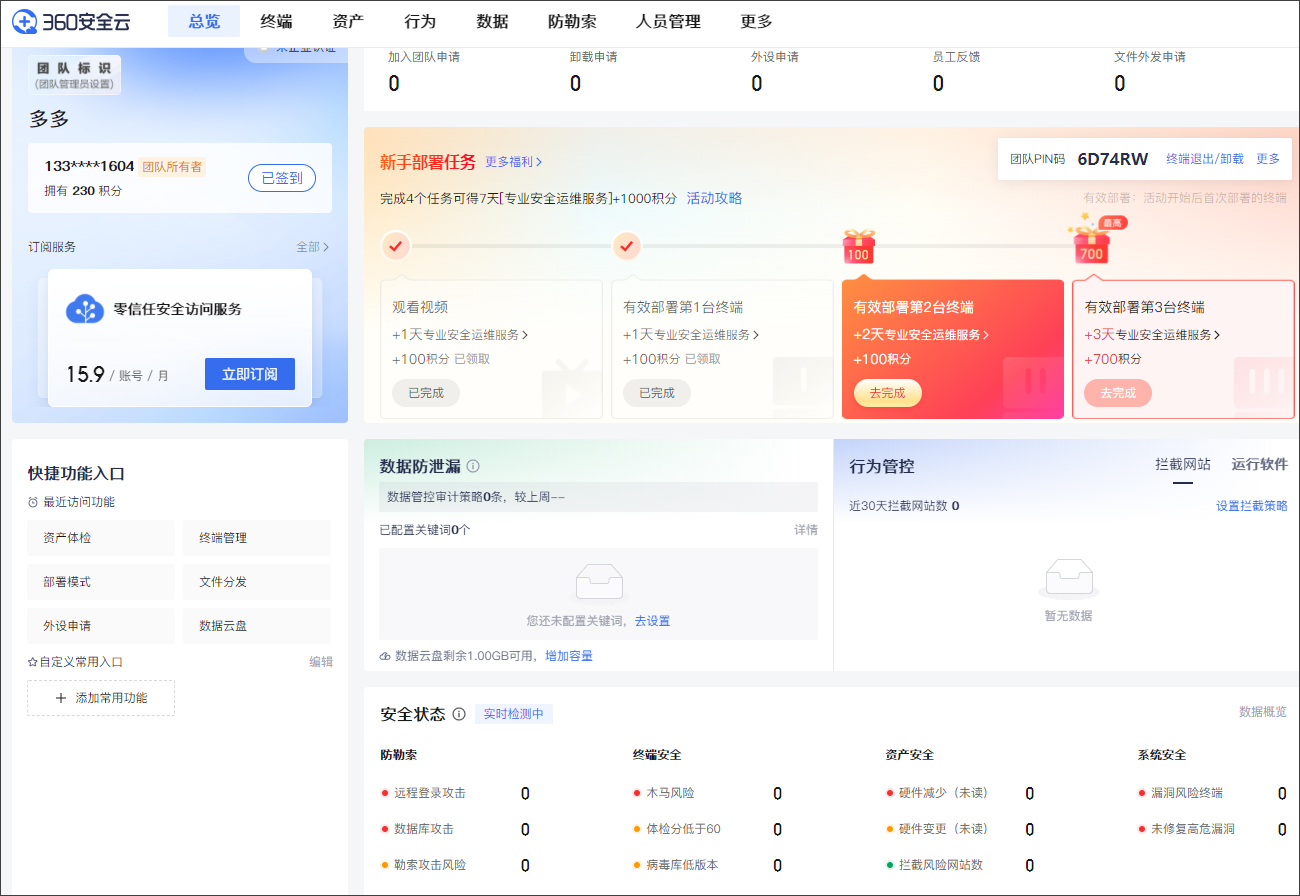Open 资产体检 shortcut
This screenshot has height=896, width=1300.
(101, 538)
